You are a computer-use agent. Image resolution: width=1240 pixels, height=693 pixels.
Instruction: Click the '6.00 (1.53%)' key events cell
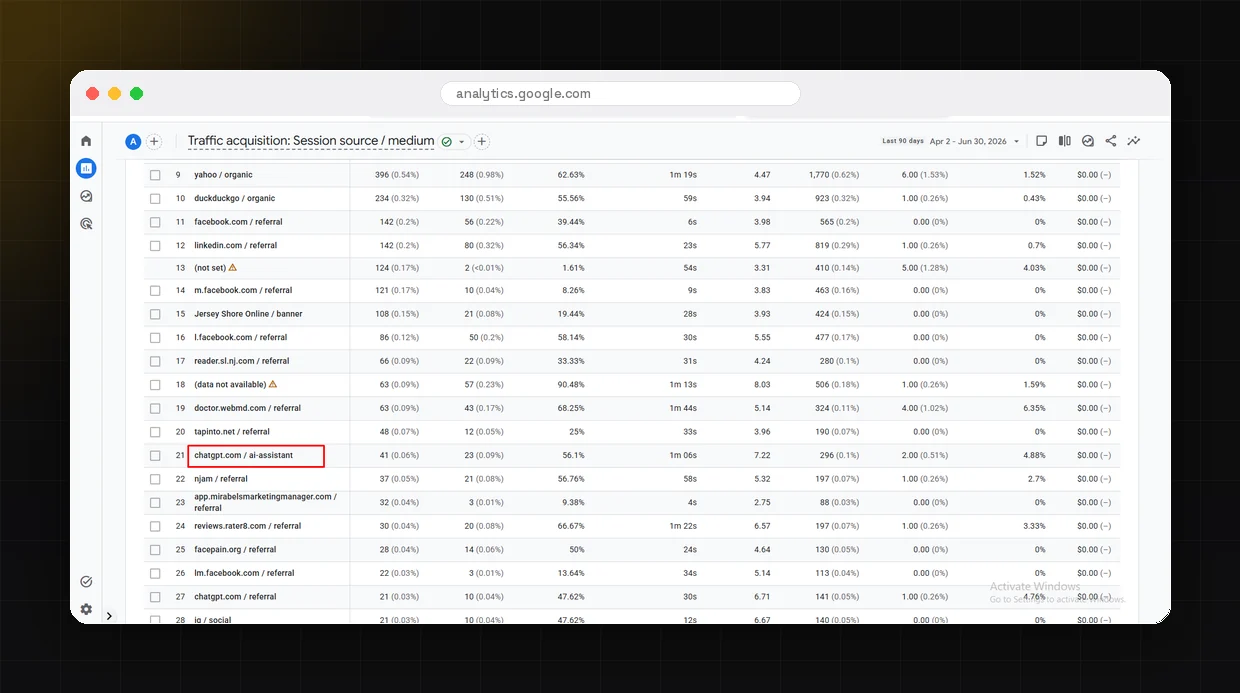(924, 175)
